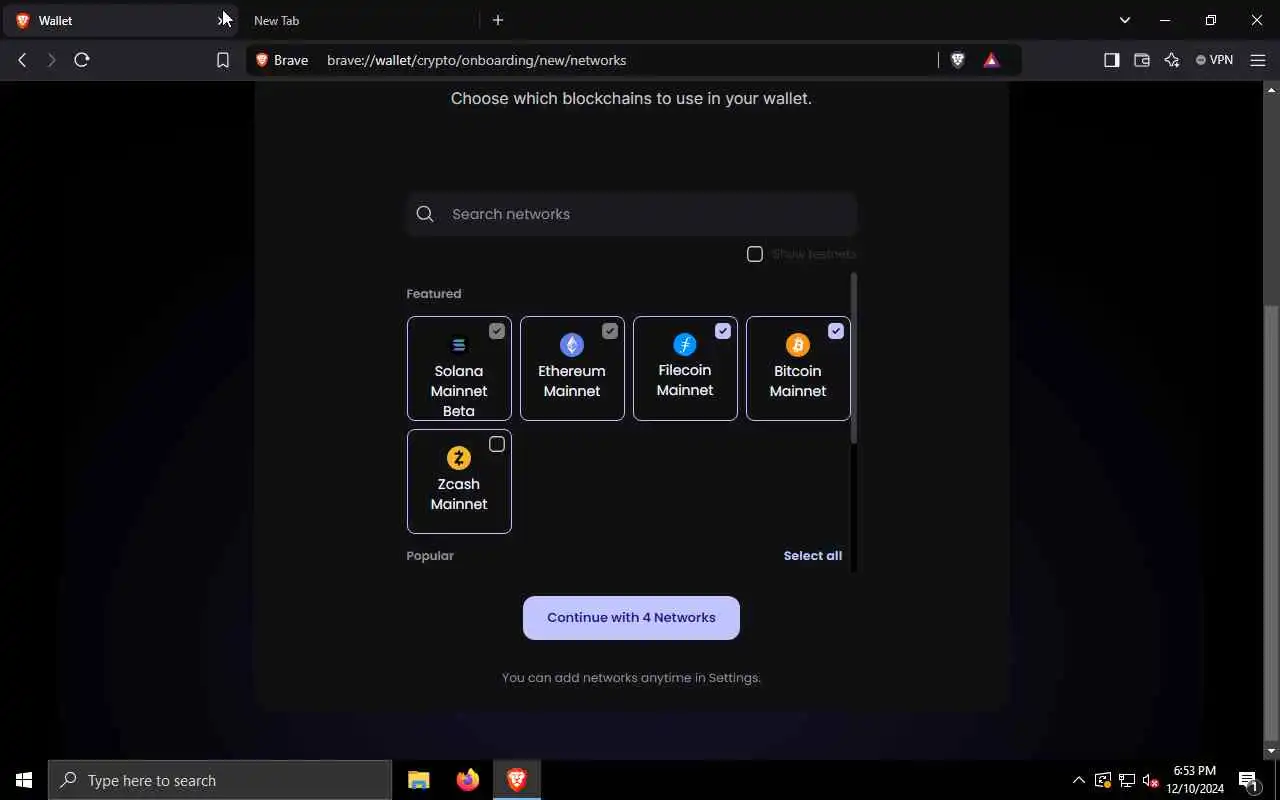Click the Bitcoin Mainnet logo icon
This screenshot has height=800, width=1280.
click(798, 345)
